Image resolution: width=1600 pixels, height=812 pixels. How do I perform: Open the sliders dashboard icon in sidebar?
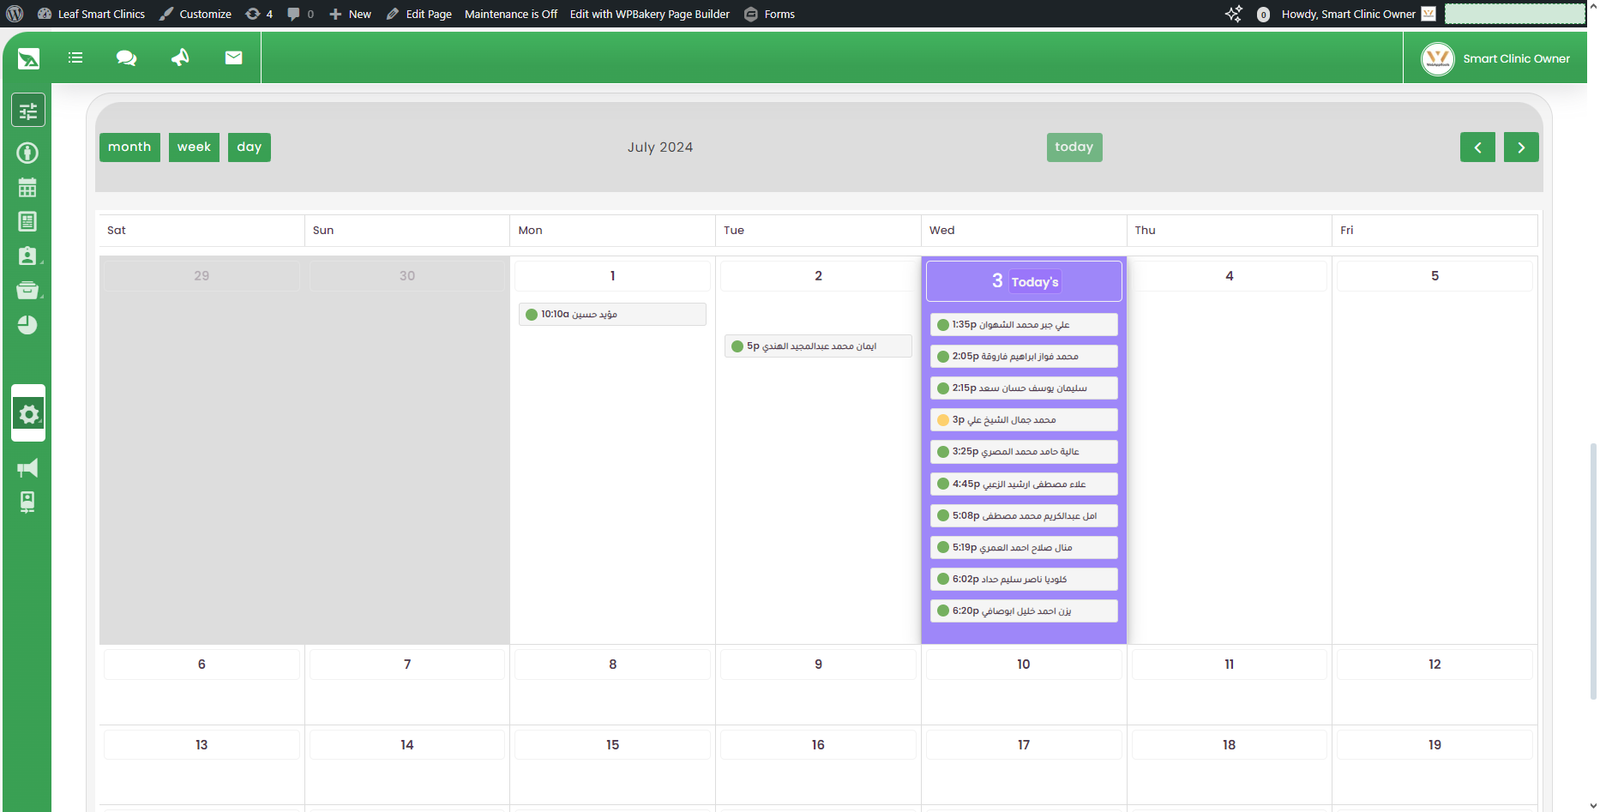click(28, 111)
